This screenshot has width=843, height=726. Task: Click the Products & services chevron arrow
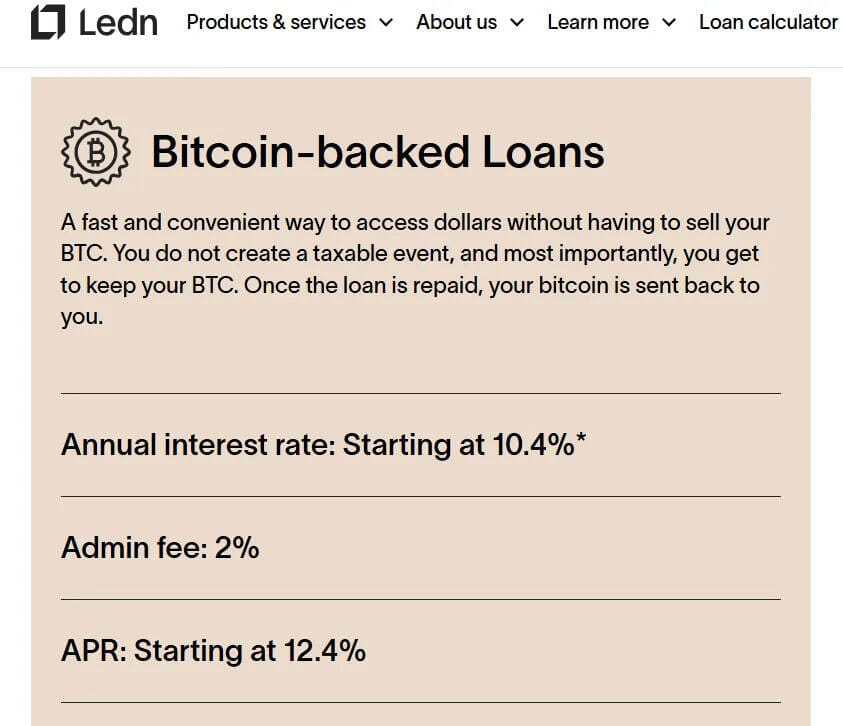tap(385, 23)
